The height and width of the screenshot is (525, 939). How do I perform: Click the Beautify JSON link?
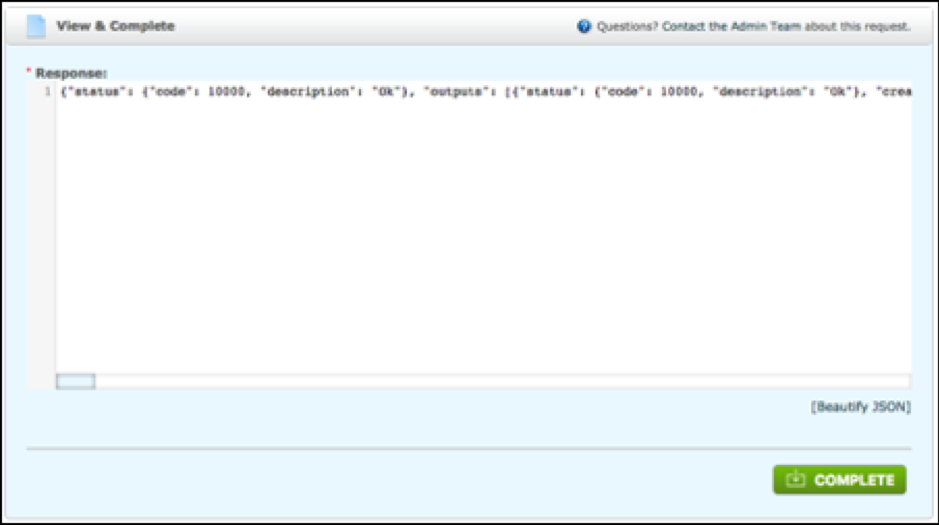click(x=861, y=407)
